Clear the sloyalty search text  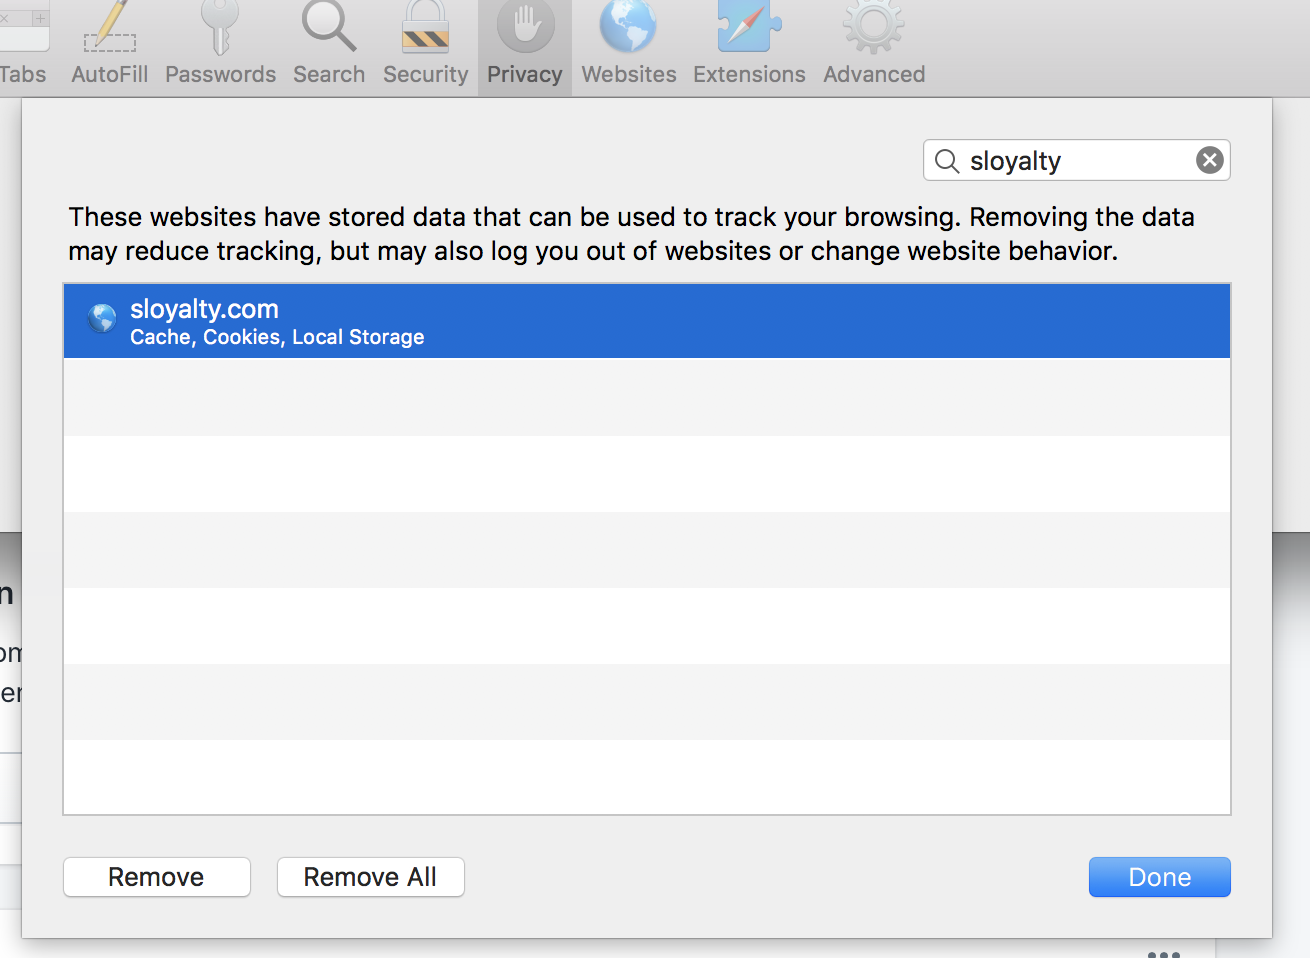[x=1210, y=160]
